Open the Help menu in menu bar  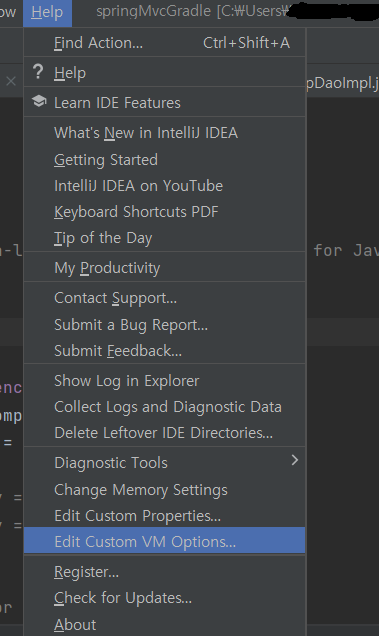(47, 13)
